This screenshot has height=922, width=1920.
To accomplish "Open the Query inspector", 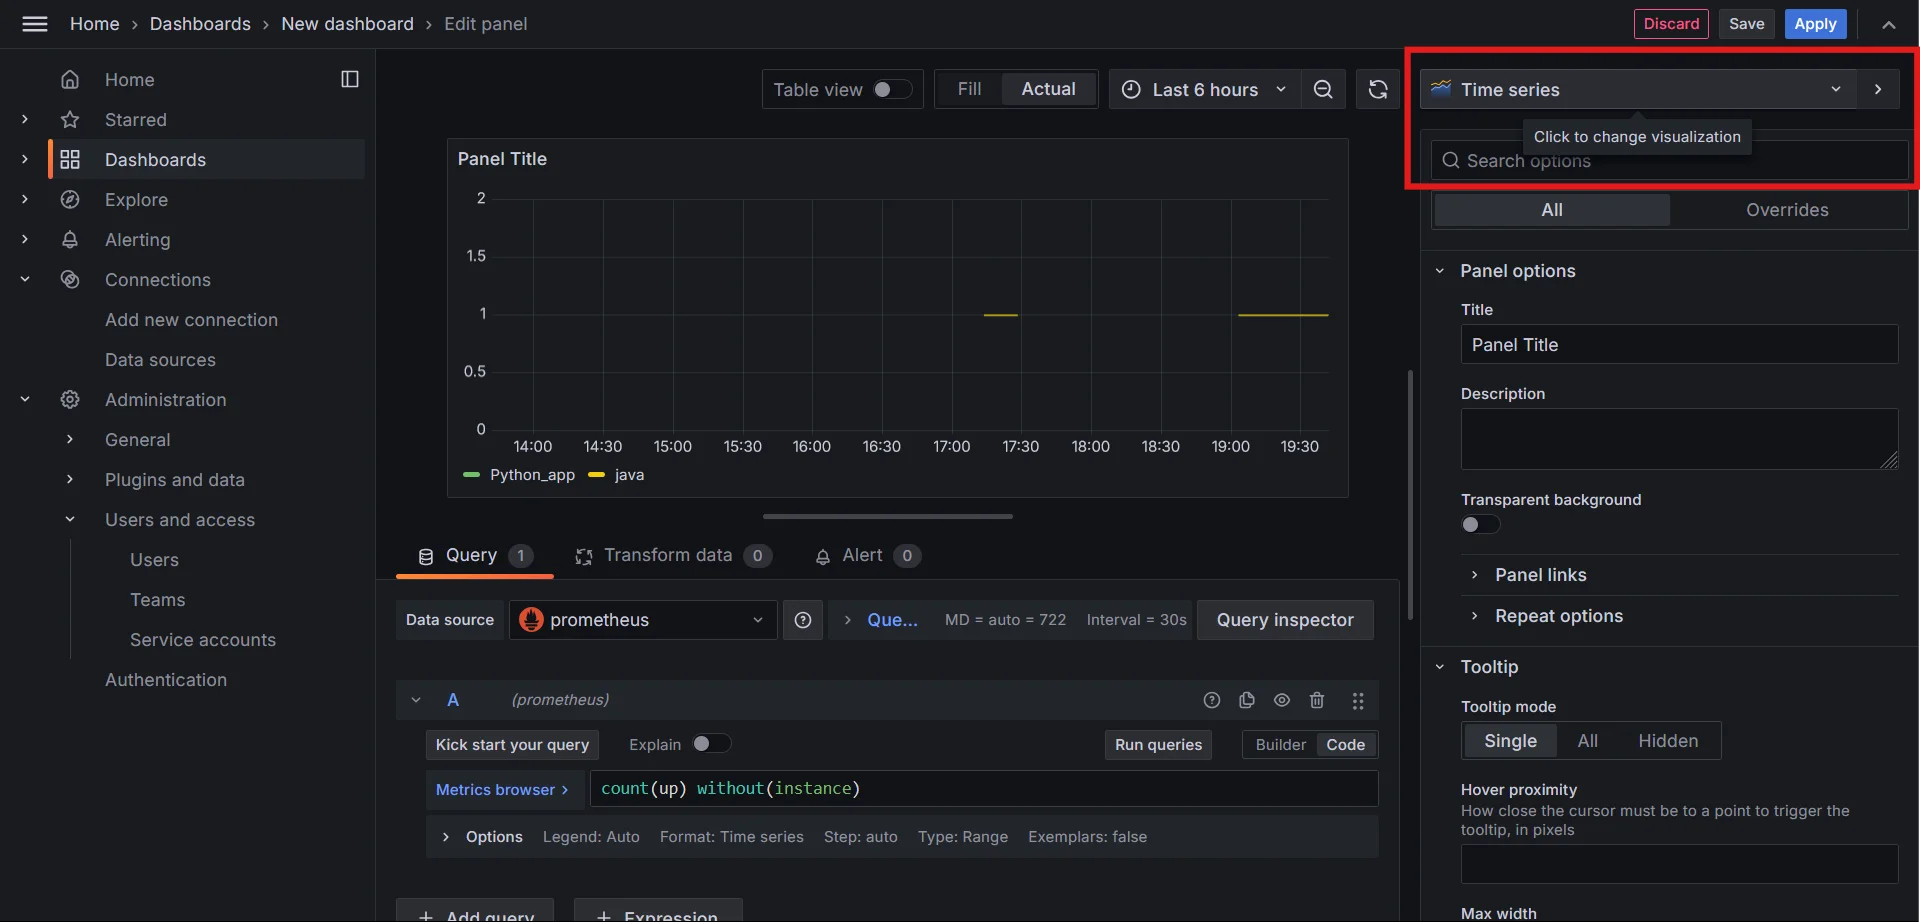I will tap(1285, 620).
